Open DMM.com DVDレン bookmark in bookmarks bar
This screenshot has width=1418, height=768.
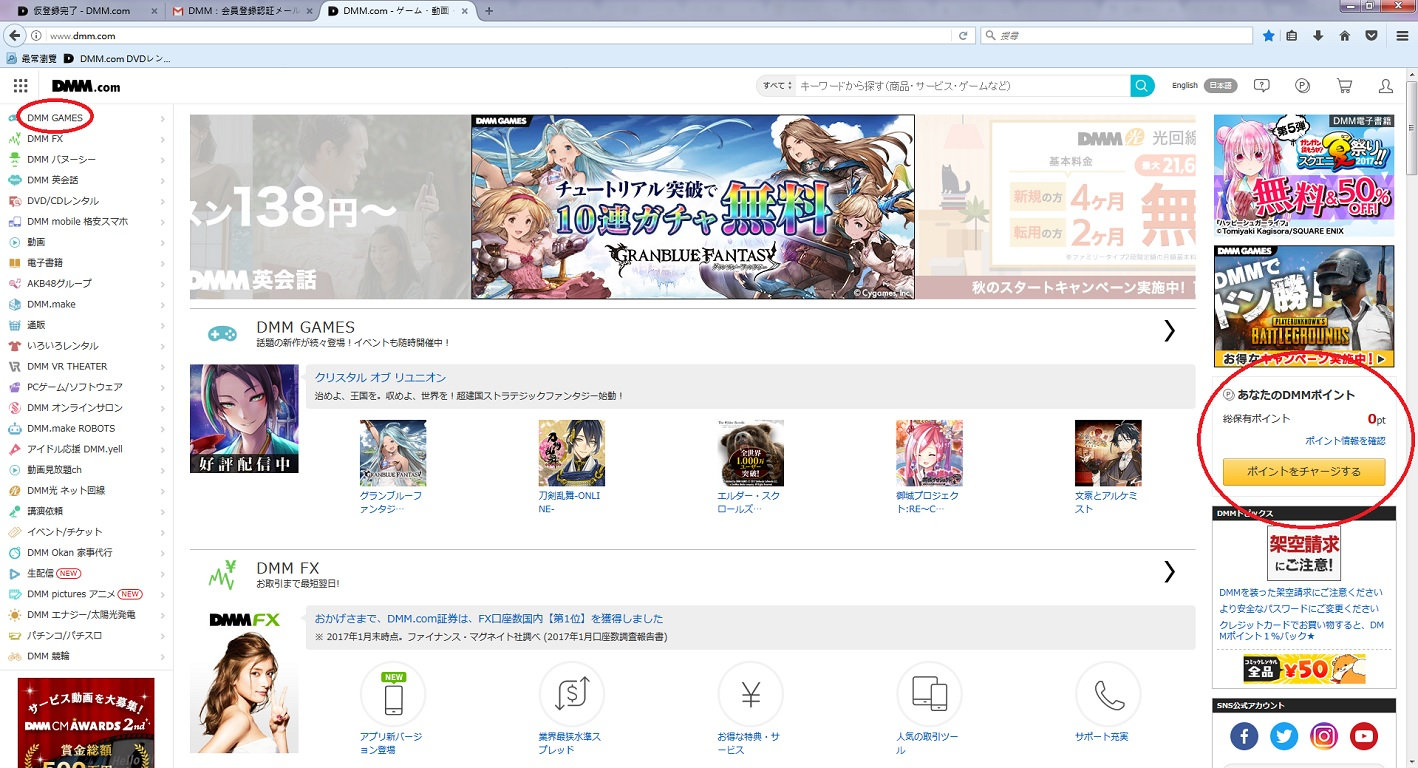click(118, 59)
